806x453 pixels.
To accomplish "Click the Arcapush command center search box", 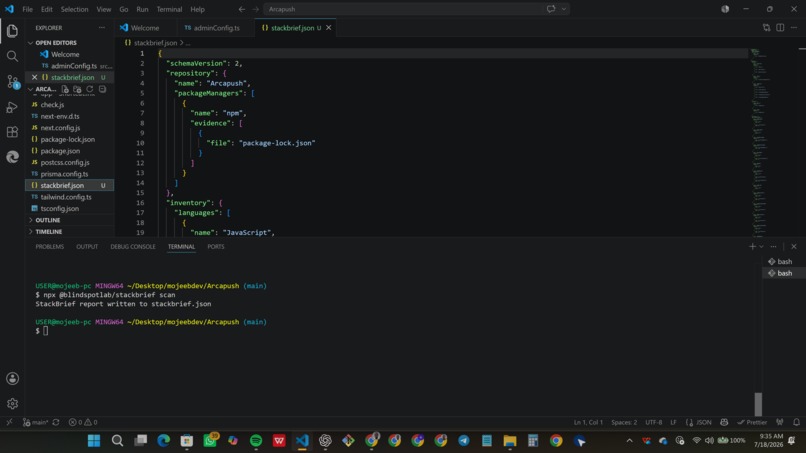I will [404, 9].
